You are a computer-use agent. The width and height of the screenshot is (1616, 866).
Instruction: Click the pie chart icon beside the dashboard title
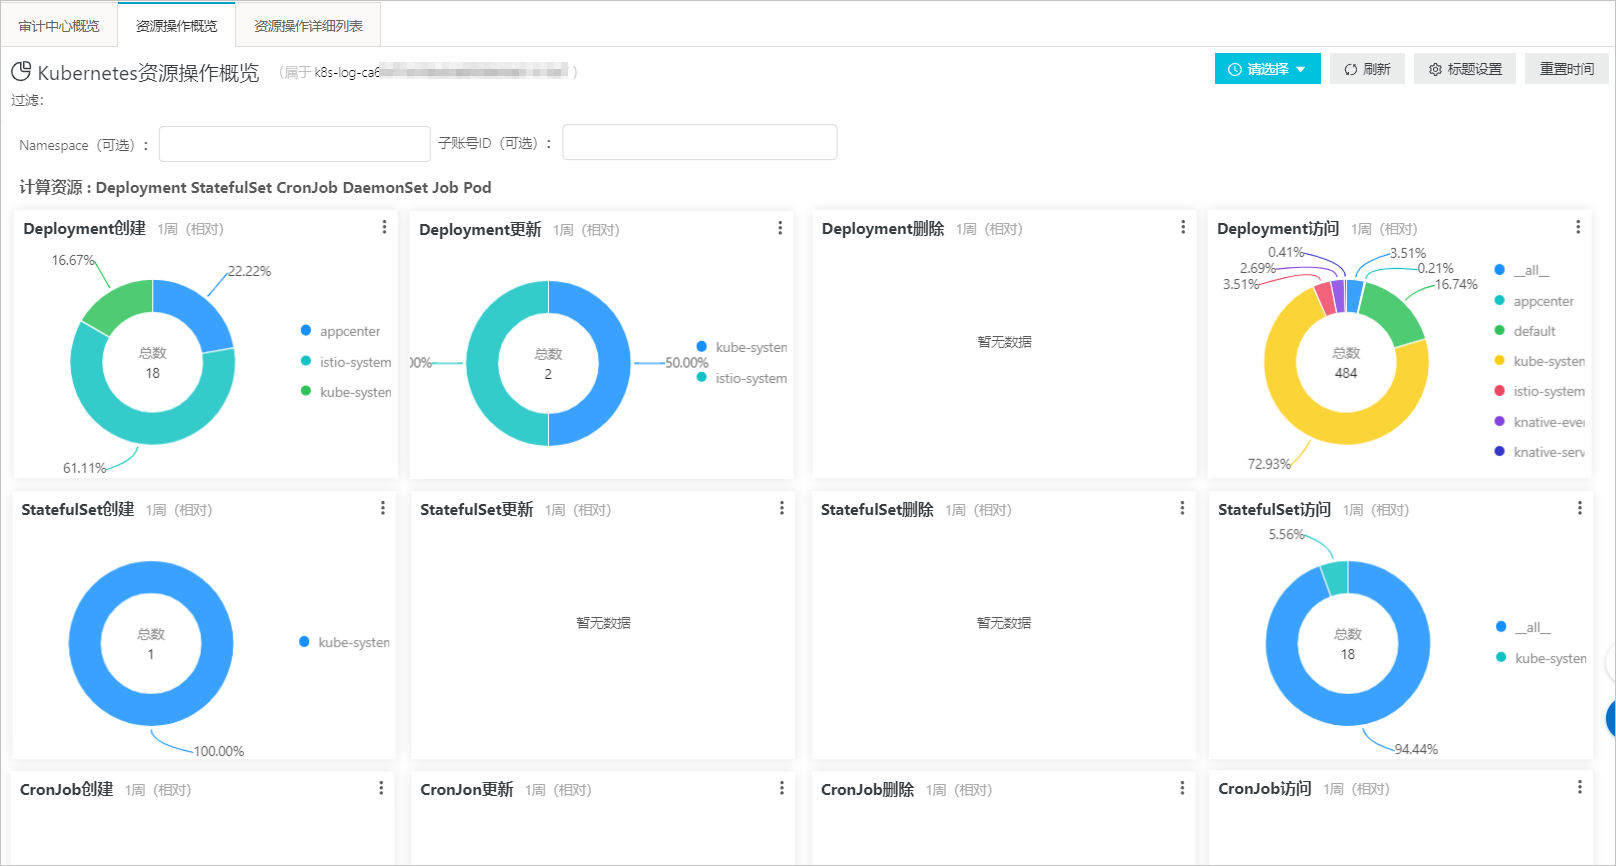[x=21, y=72]
